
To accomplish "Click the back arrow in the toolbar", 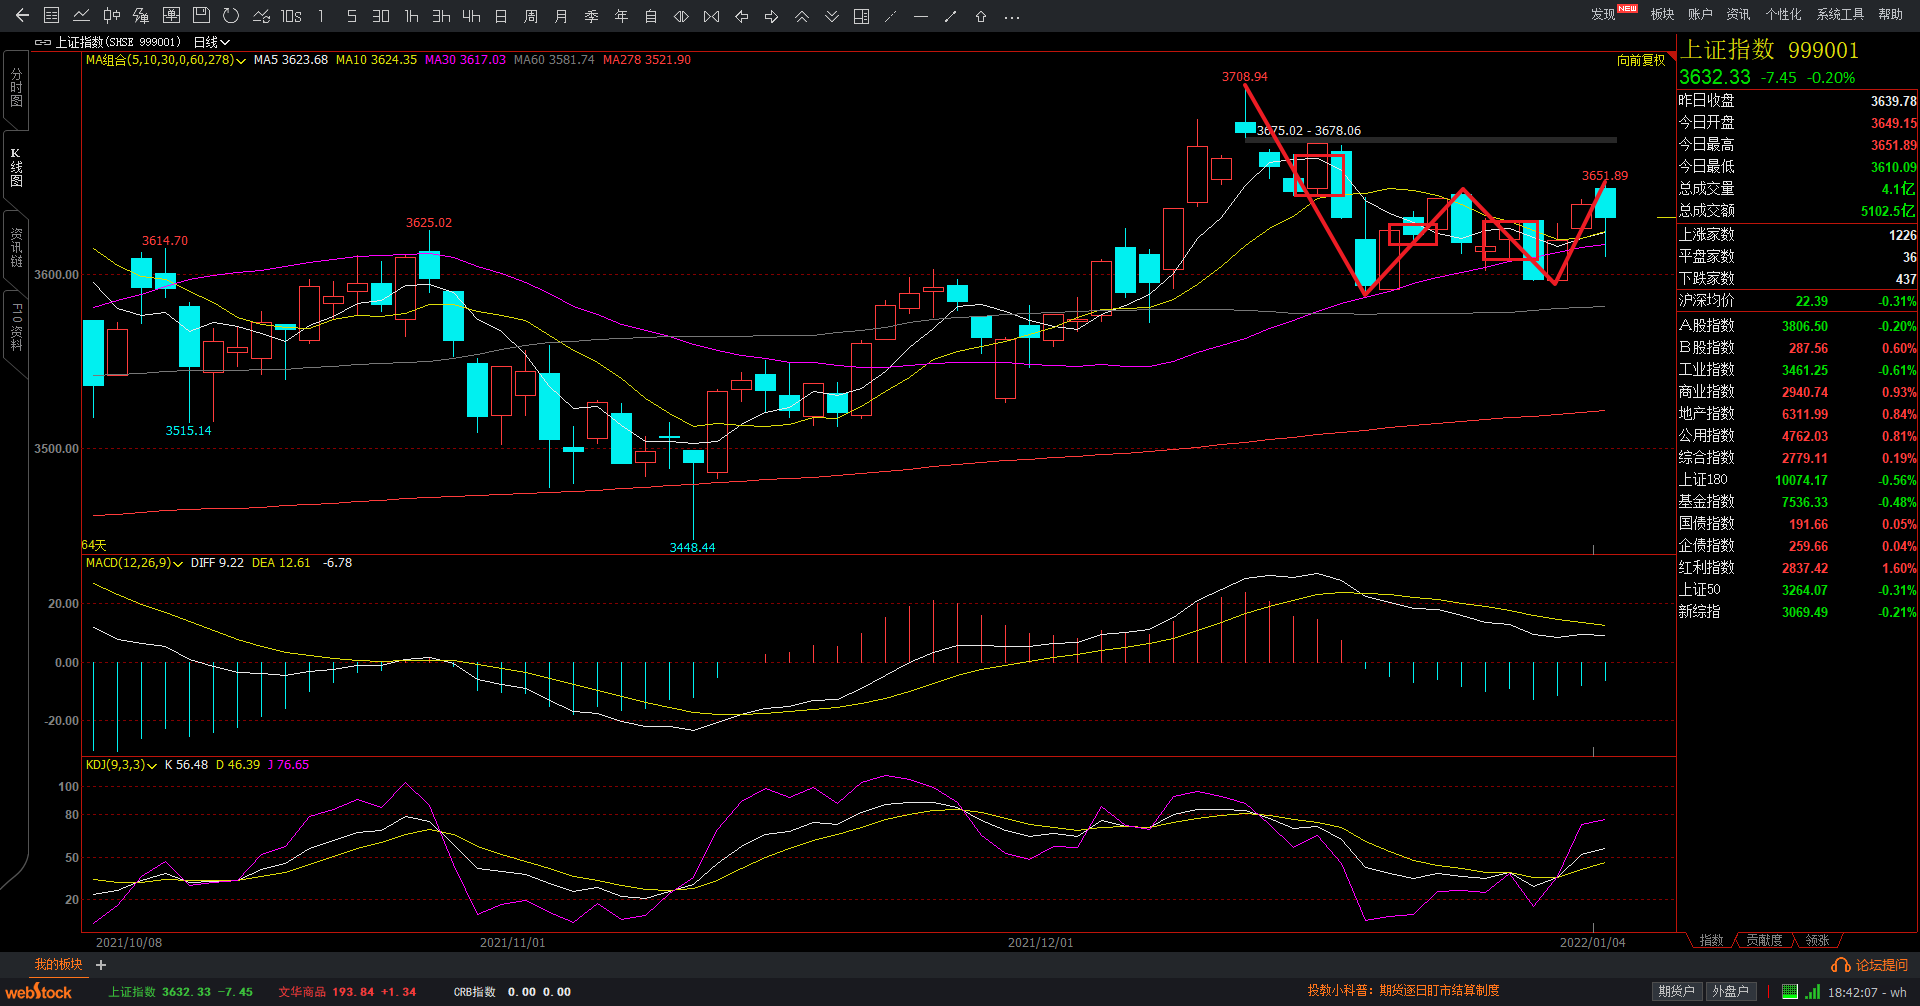I will pyautogui.click(x=22, y=16).
